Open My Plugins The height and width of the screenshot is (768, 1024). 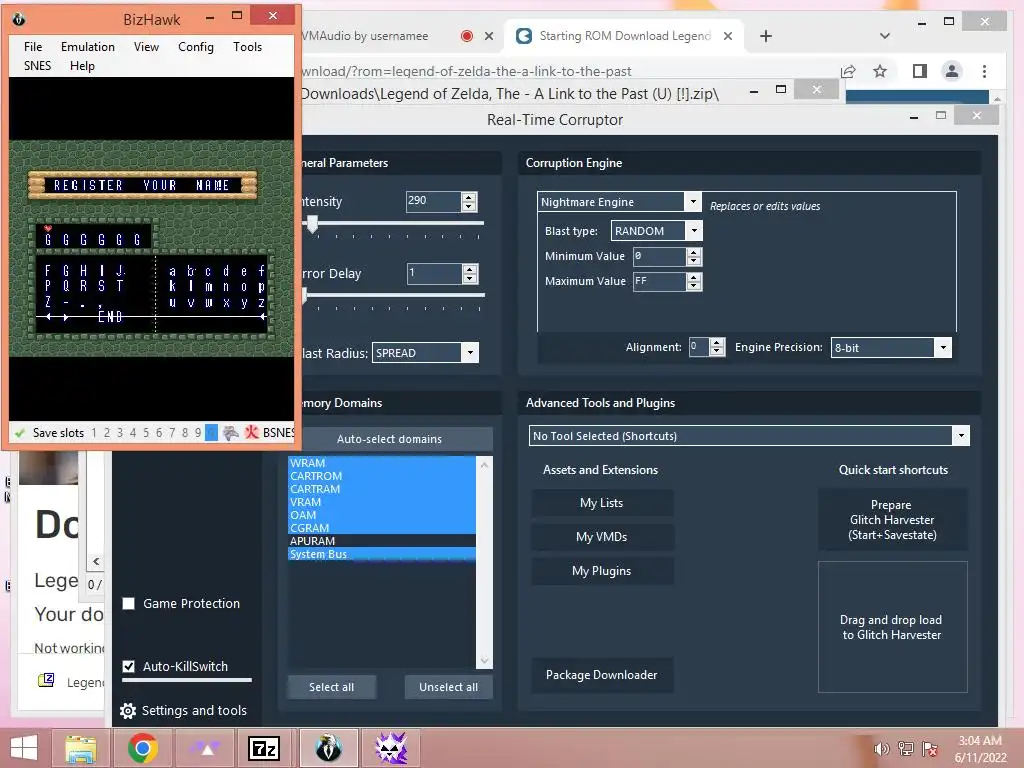tap(601, 571)
